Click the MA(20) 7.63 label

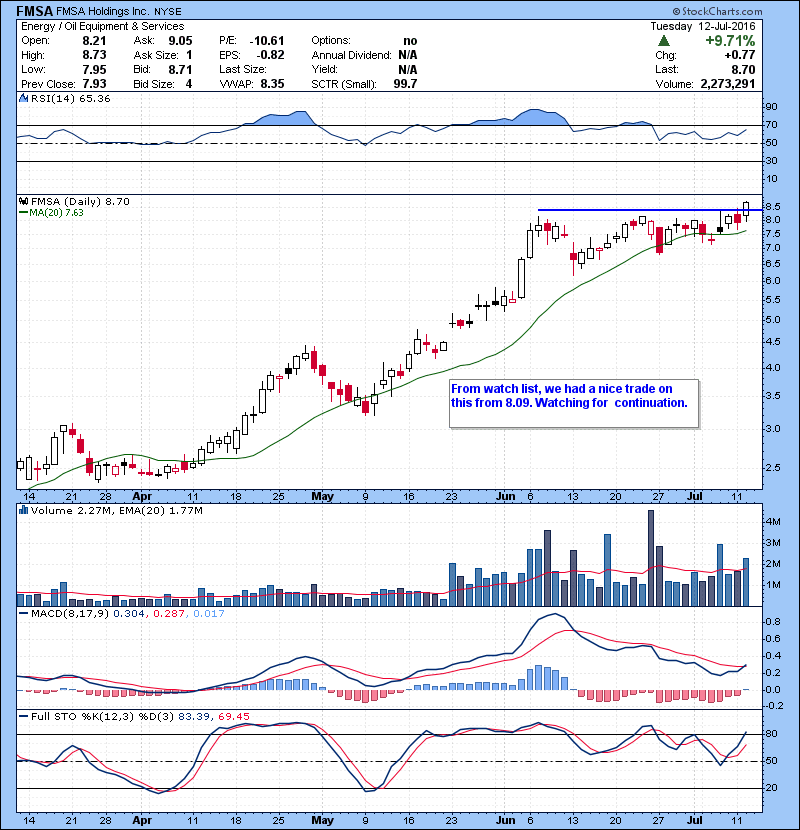point(57,212)
